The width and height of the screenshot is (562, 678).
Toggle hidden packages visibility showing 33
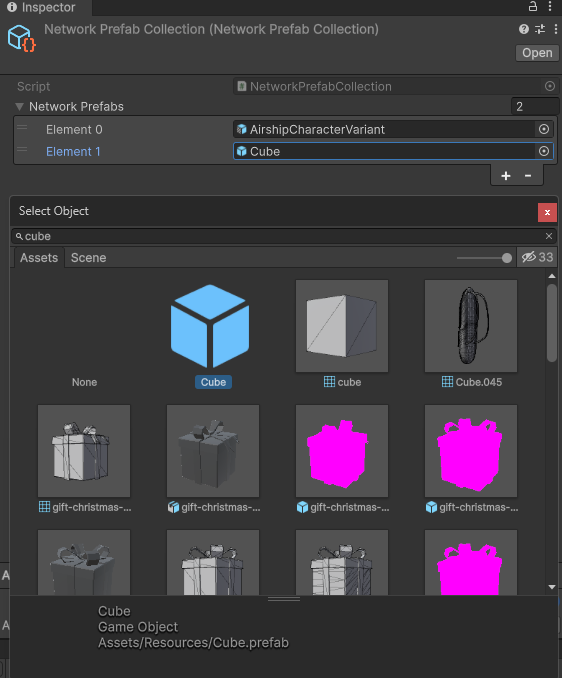point(537,257)
